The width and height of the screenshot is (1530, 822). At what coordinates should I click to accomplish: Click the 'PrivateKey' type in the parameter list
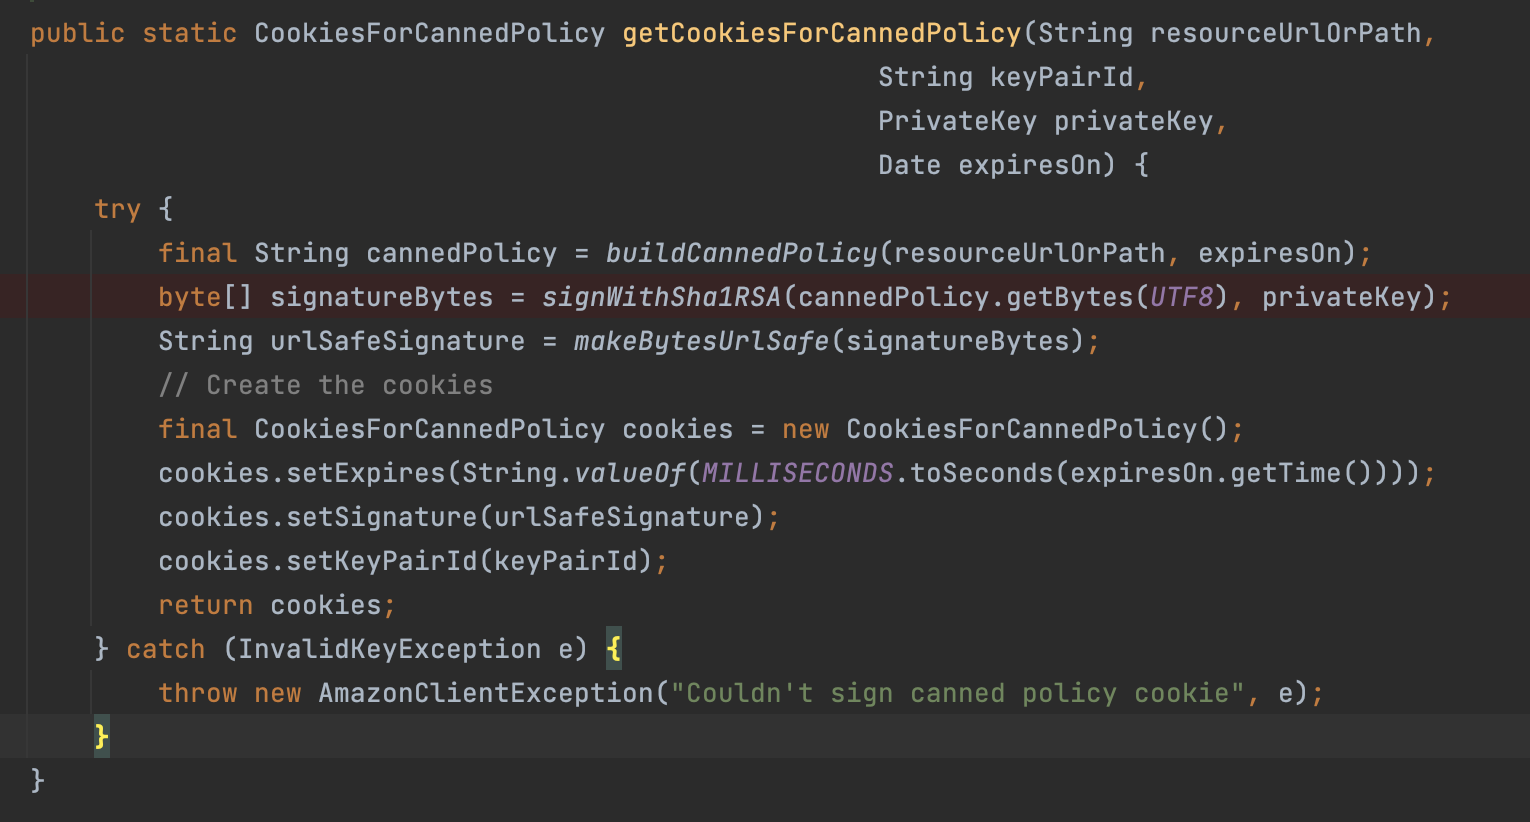coord(958,121)
